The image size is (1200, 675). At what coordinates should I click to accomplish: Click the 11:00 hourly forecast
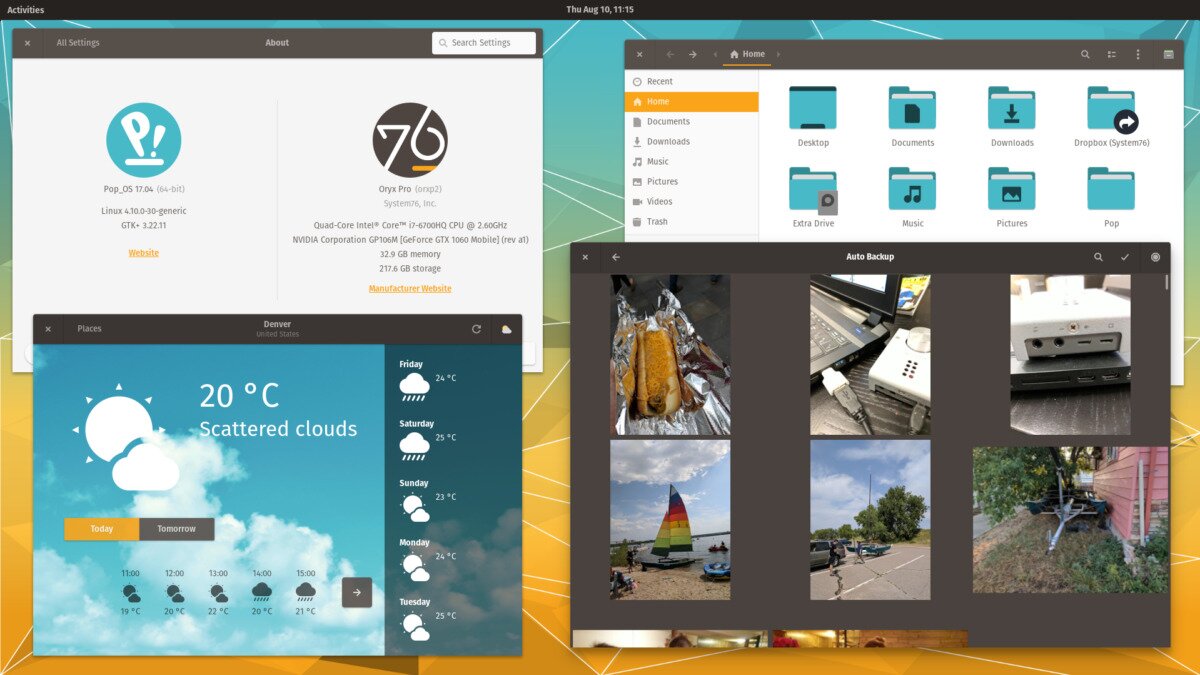pyautogui.click(x=131, y=592)
